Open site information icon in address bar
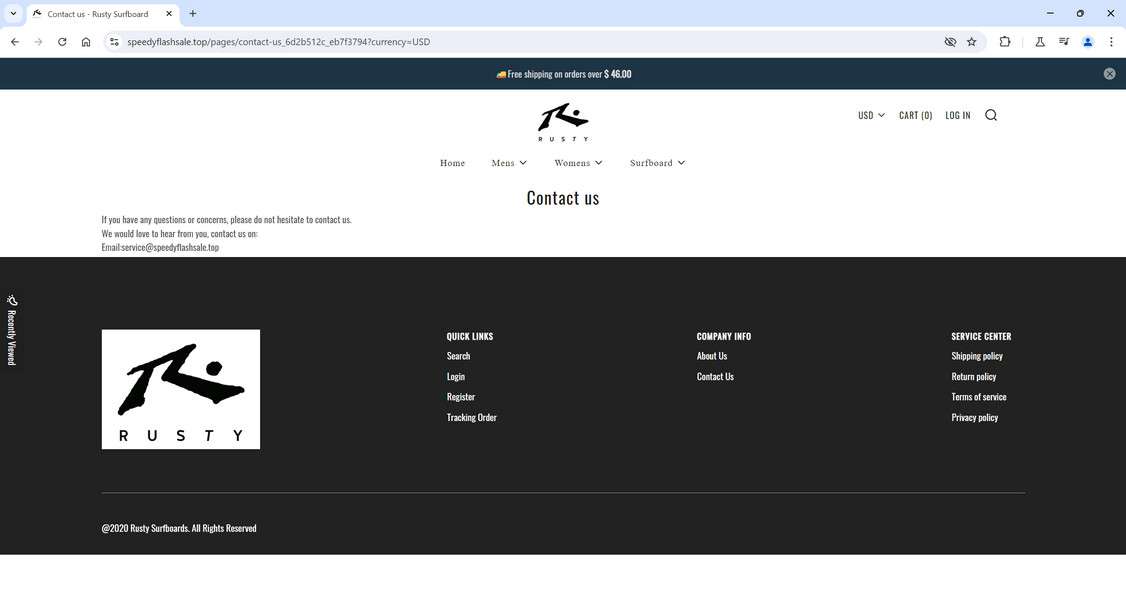 113,42
